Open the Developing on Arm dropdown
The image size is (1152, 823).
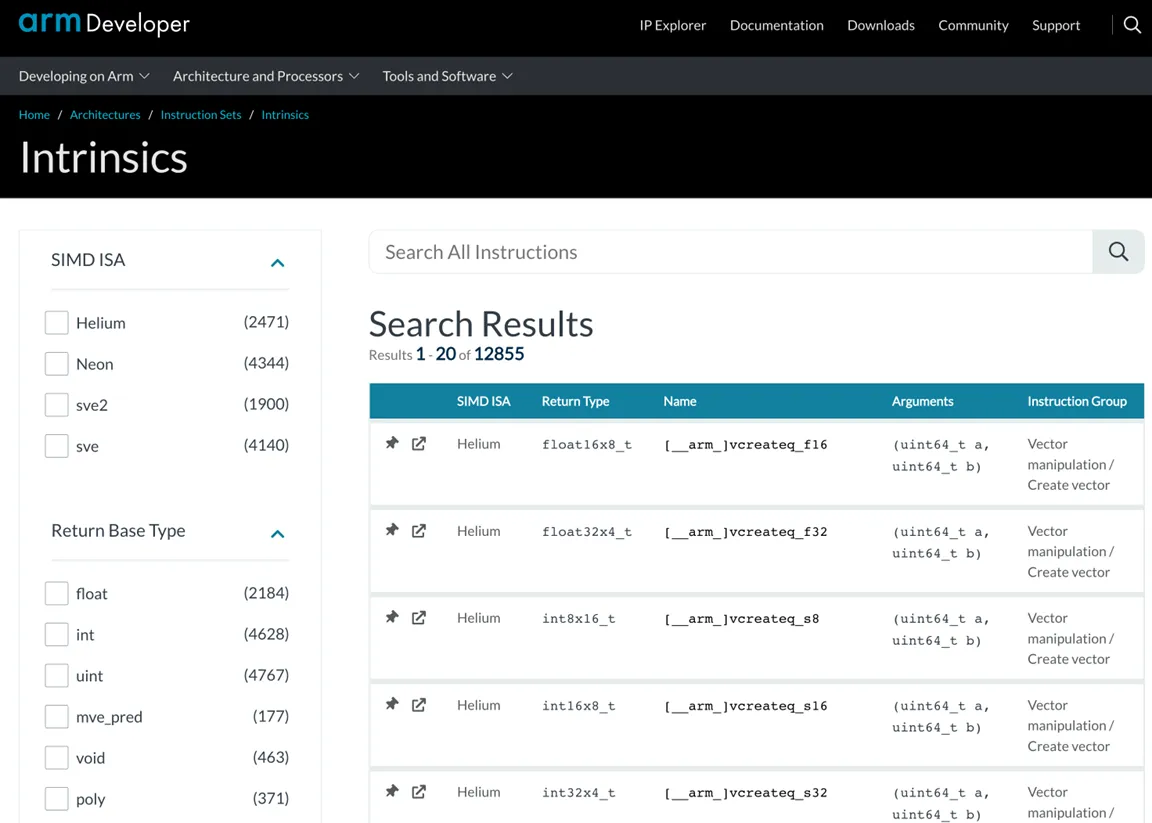(x=84, y=76)
